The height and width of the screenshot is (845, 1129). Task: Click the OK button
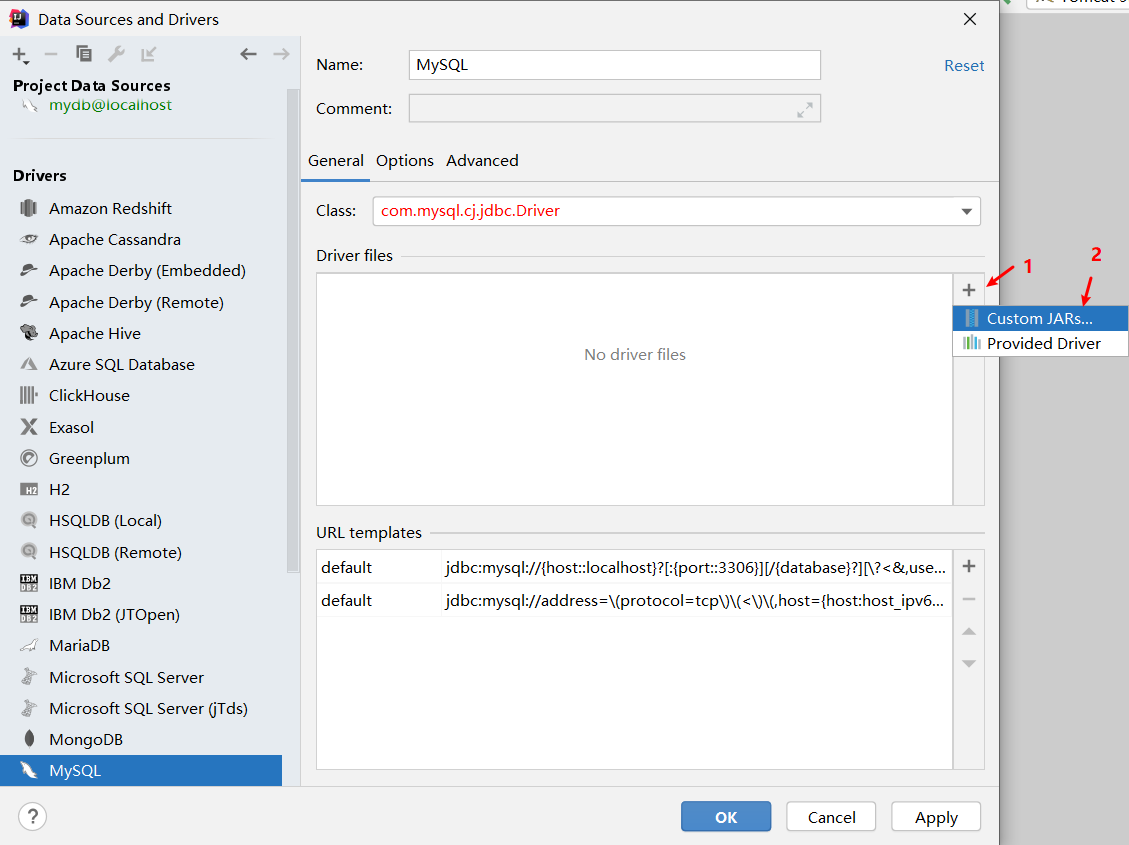click(726, 817)
